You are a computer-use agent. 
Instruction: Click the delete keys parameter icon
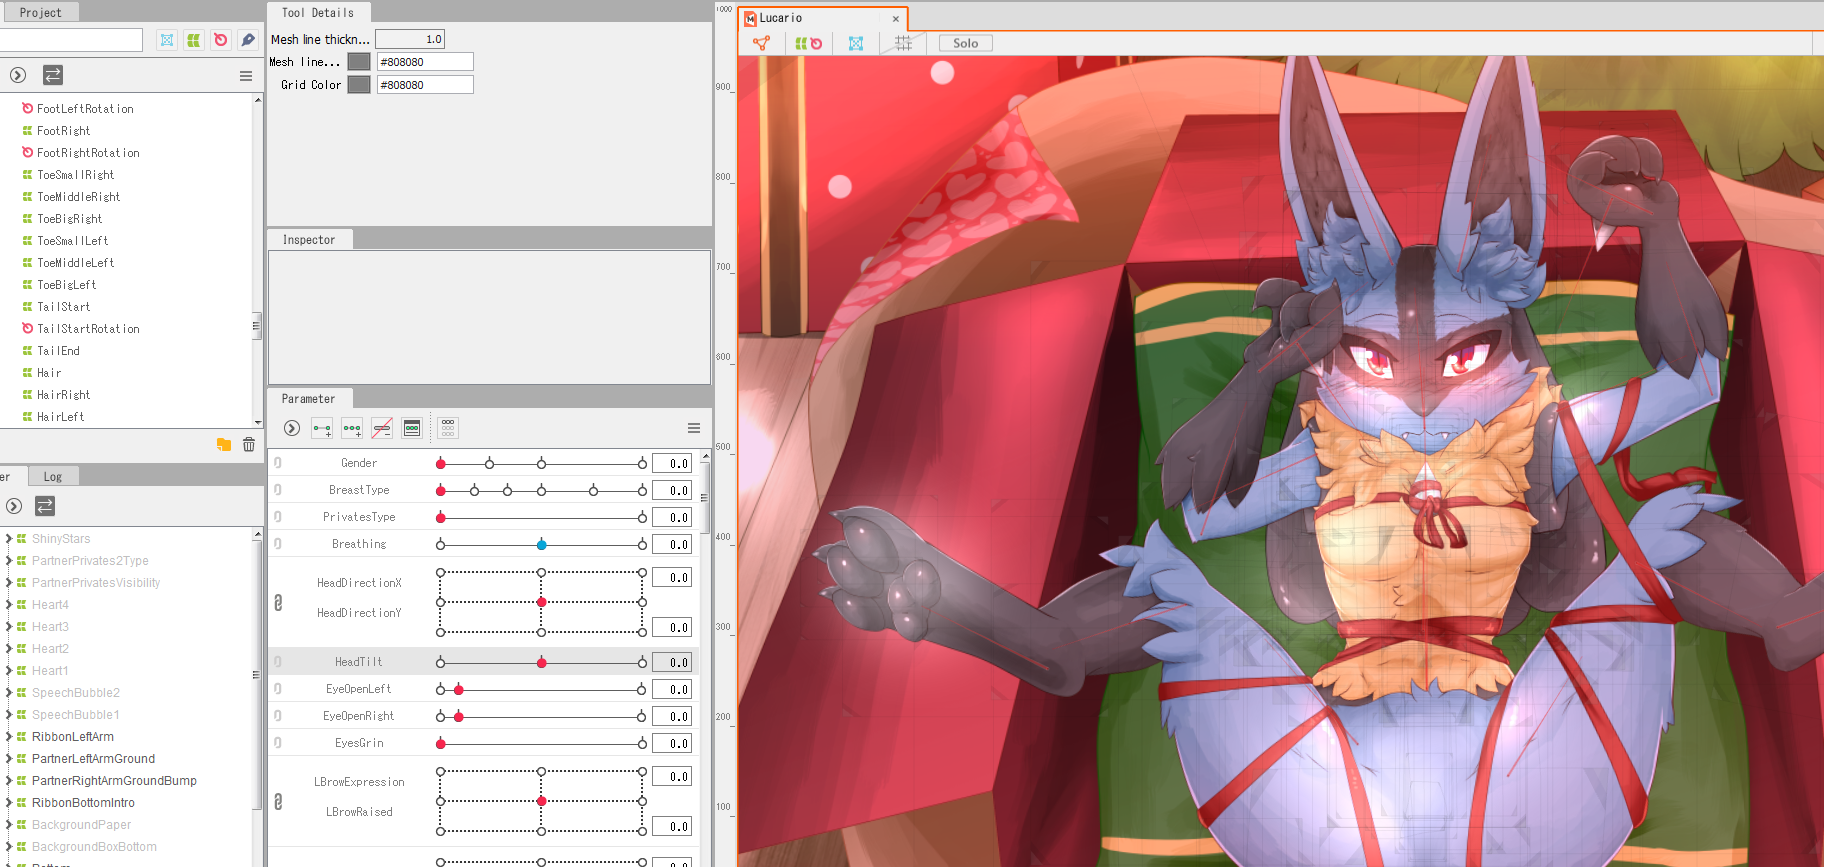382,429
